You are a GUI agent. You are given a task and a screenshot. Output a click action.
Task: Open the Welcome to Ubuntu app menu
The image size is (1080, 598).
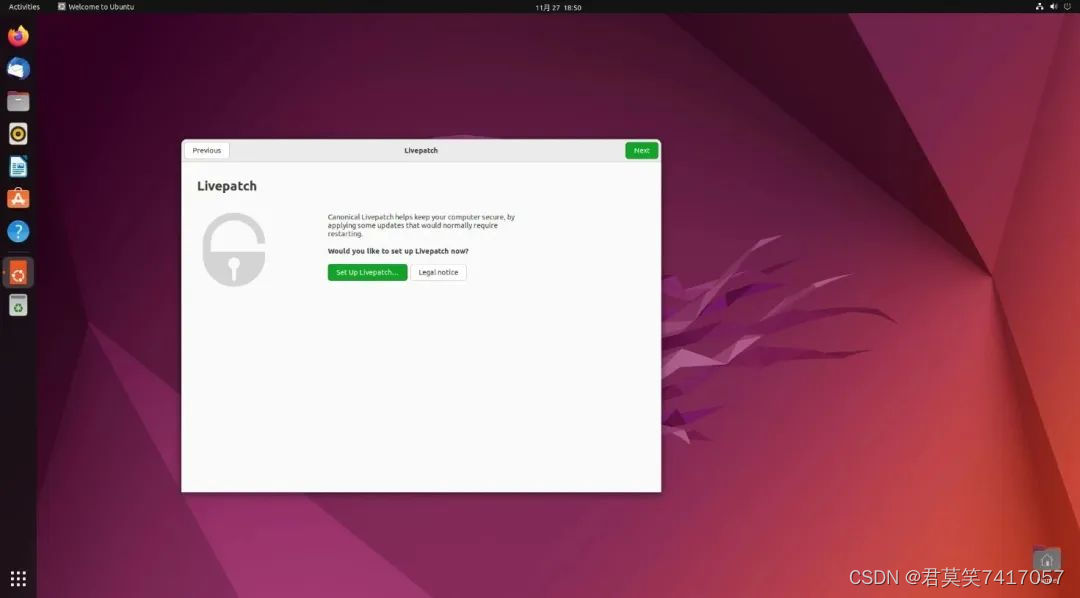[x=96, y=7]
